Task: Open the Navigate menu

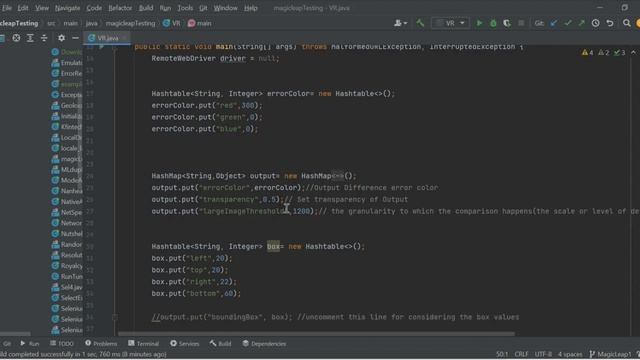Action: (x=67, y=8)
